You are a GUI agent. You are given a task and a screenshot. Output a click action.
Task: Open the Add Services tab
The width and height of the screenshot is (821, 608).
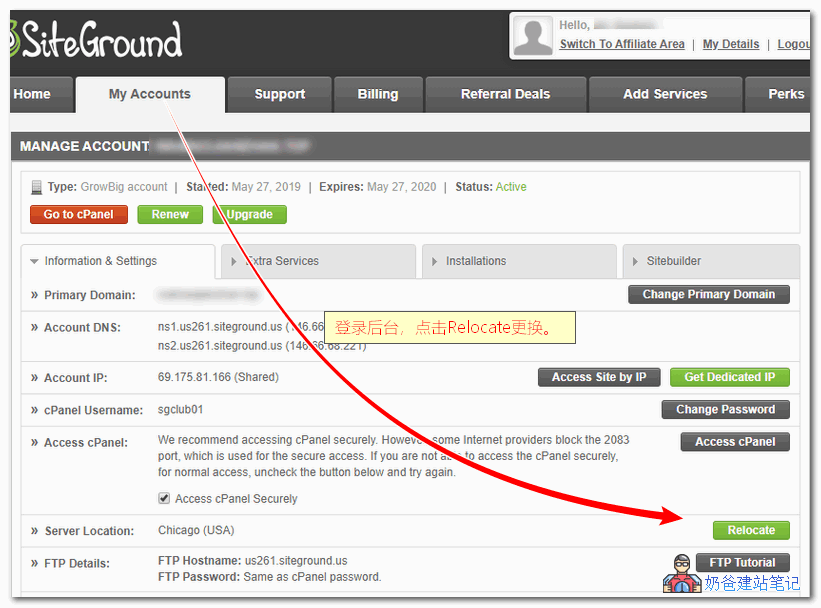coord(664,94)
